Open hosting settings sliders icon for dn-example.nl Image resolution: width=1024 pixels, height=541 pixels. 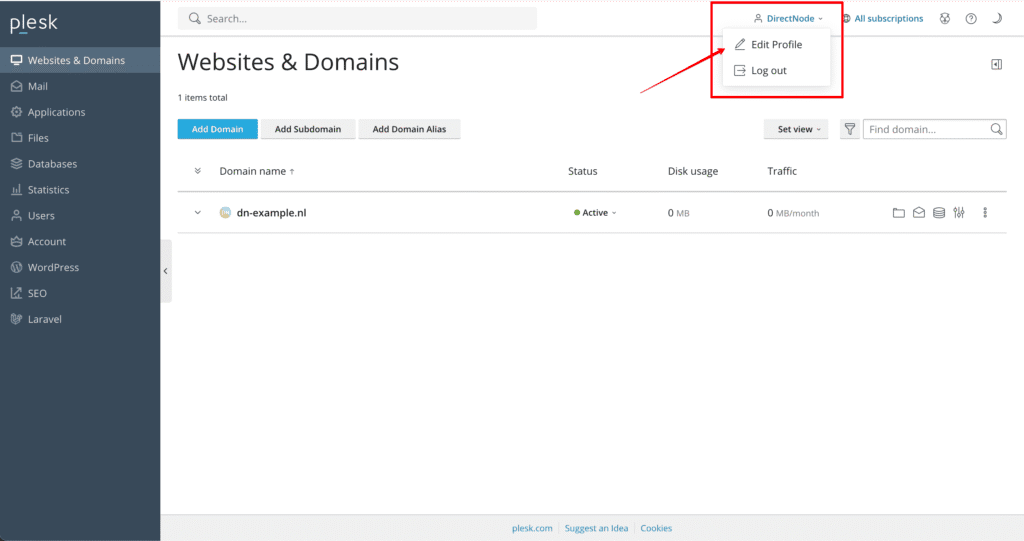[959, 213]
